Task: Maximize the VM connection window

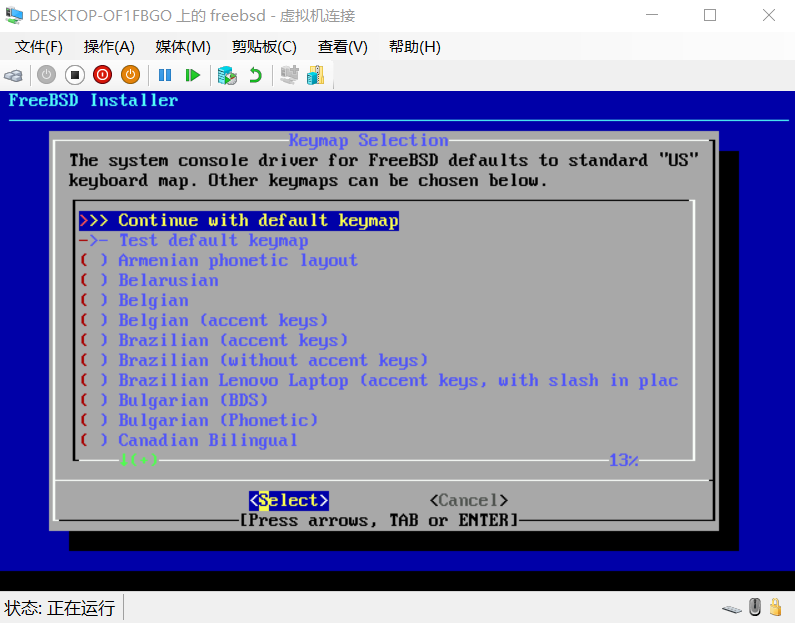Action: tap(710, 15)
